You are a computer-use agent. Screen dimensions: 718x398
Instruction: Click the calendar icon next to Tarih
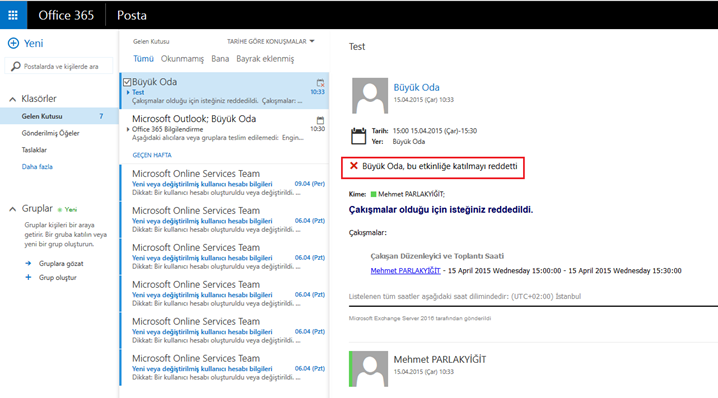[x=359, y=136]
